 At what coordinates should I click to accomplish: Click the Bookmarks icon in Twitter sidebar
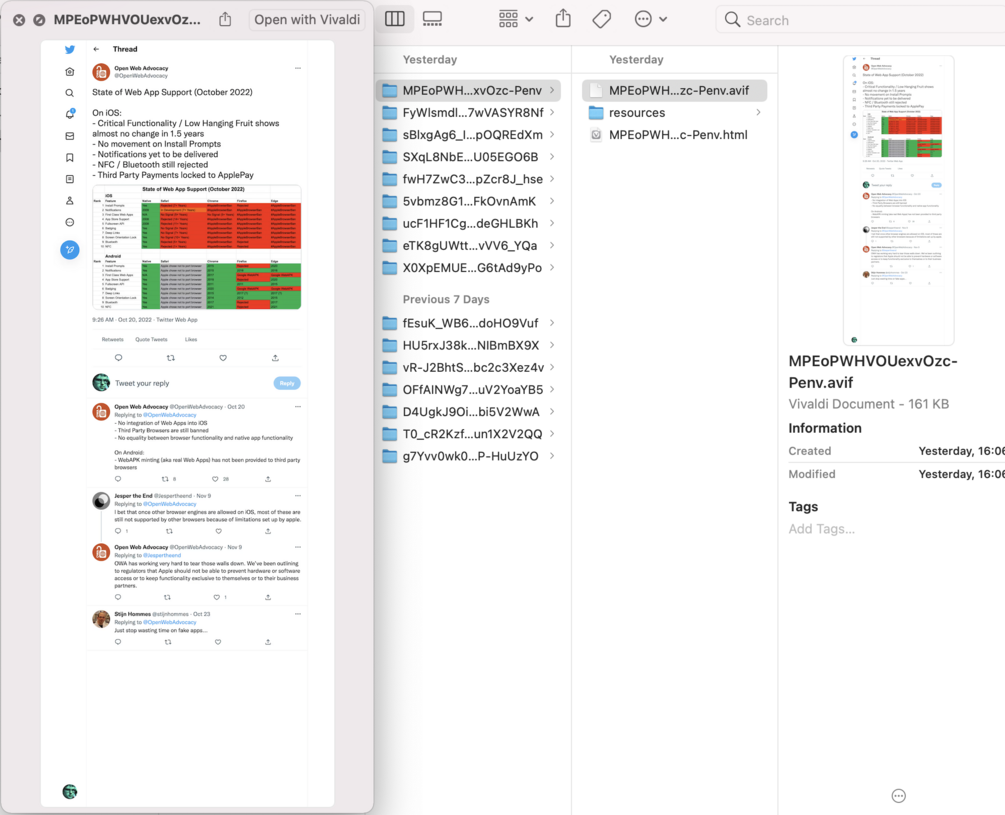[x=70, y=158]
